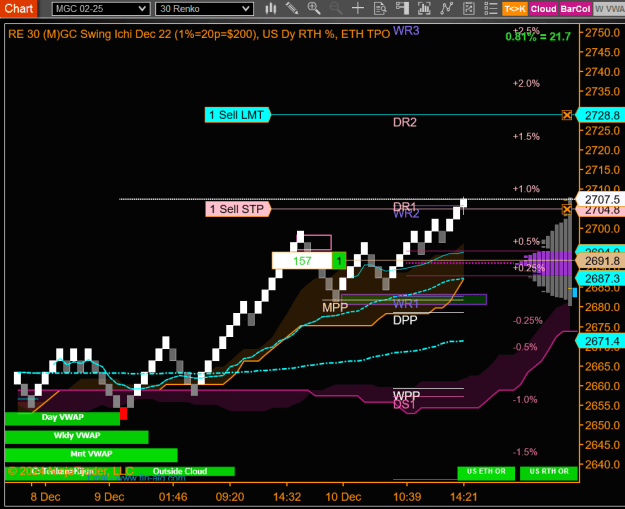Select the Chart tab
The image size is (625, 509).
tap(18, 8)
